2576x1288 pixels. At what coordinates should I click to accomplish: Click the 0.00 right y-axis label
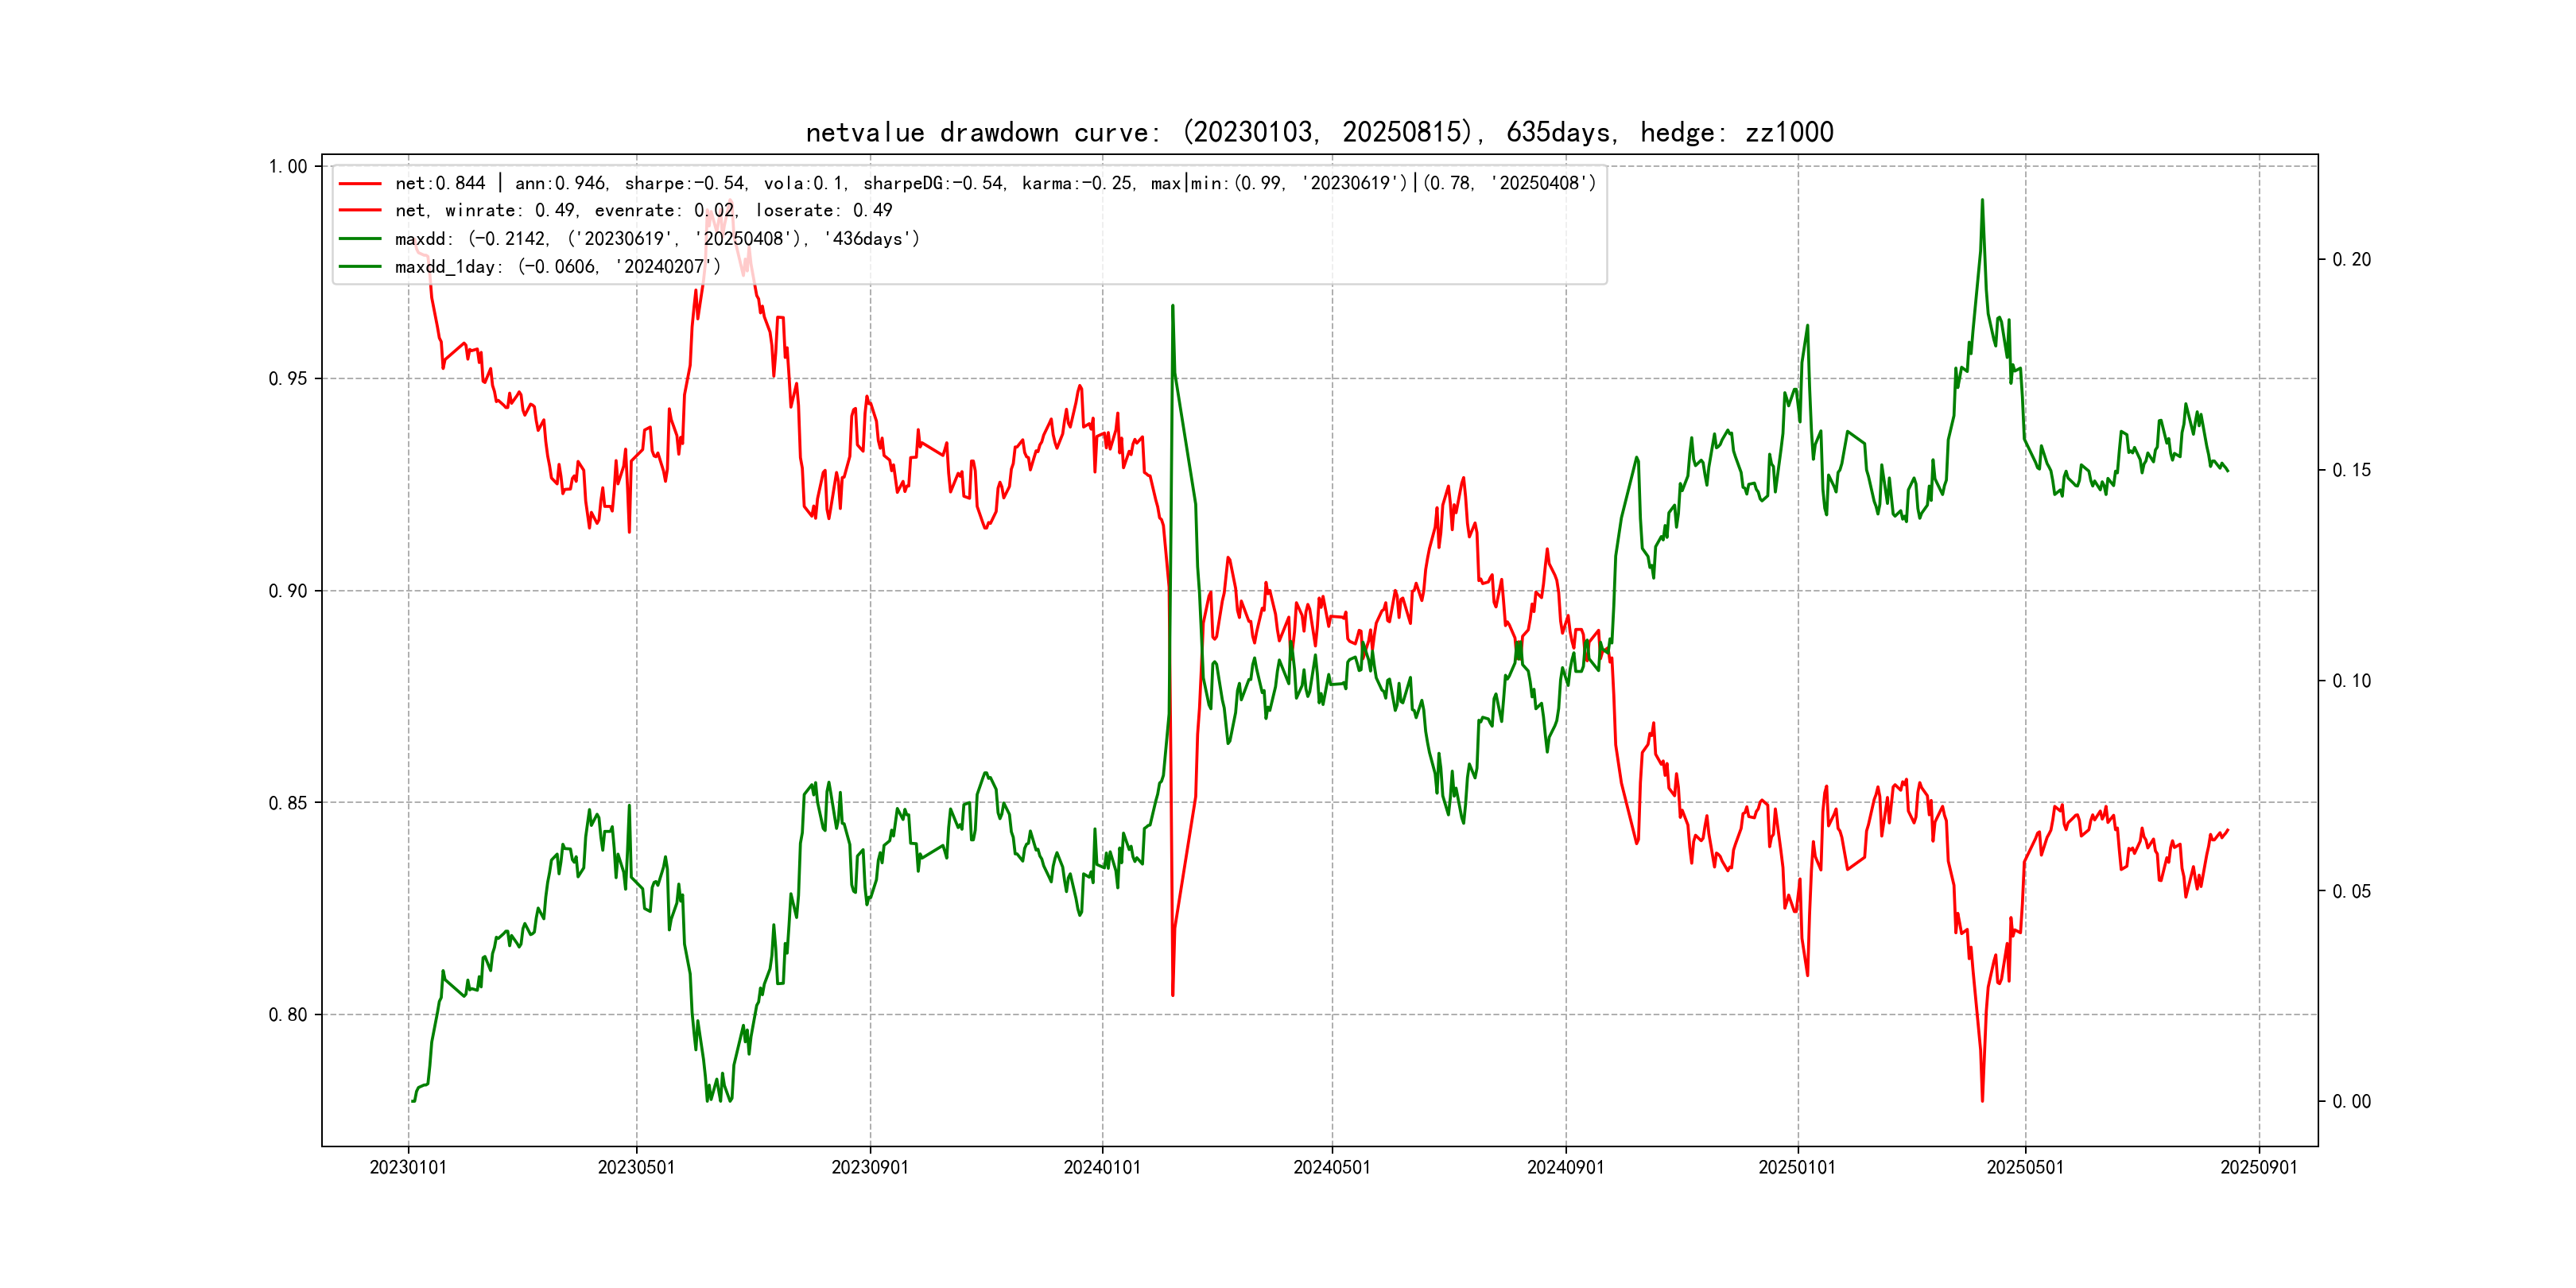(x=2351, y=1102)
